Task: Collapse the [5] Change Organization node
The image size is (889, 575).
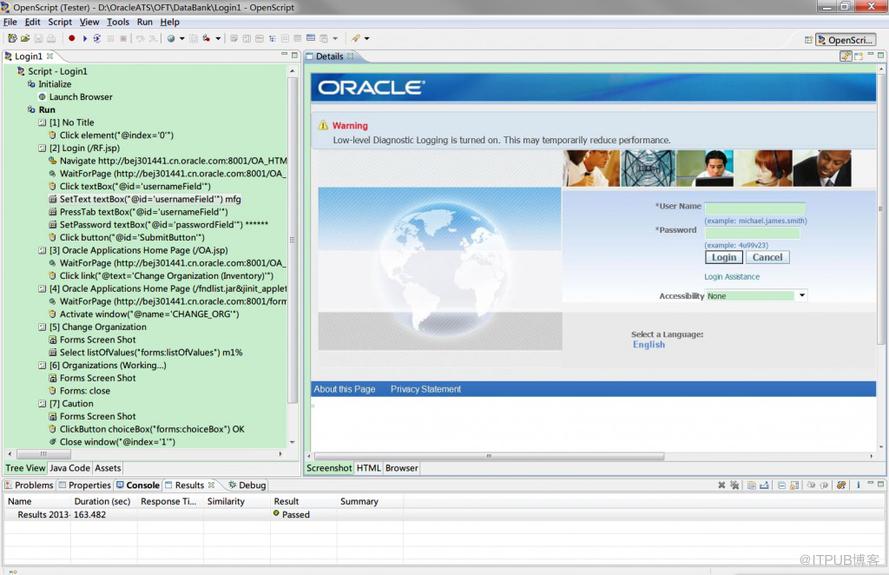Action: tap(42, 327)
